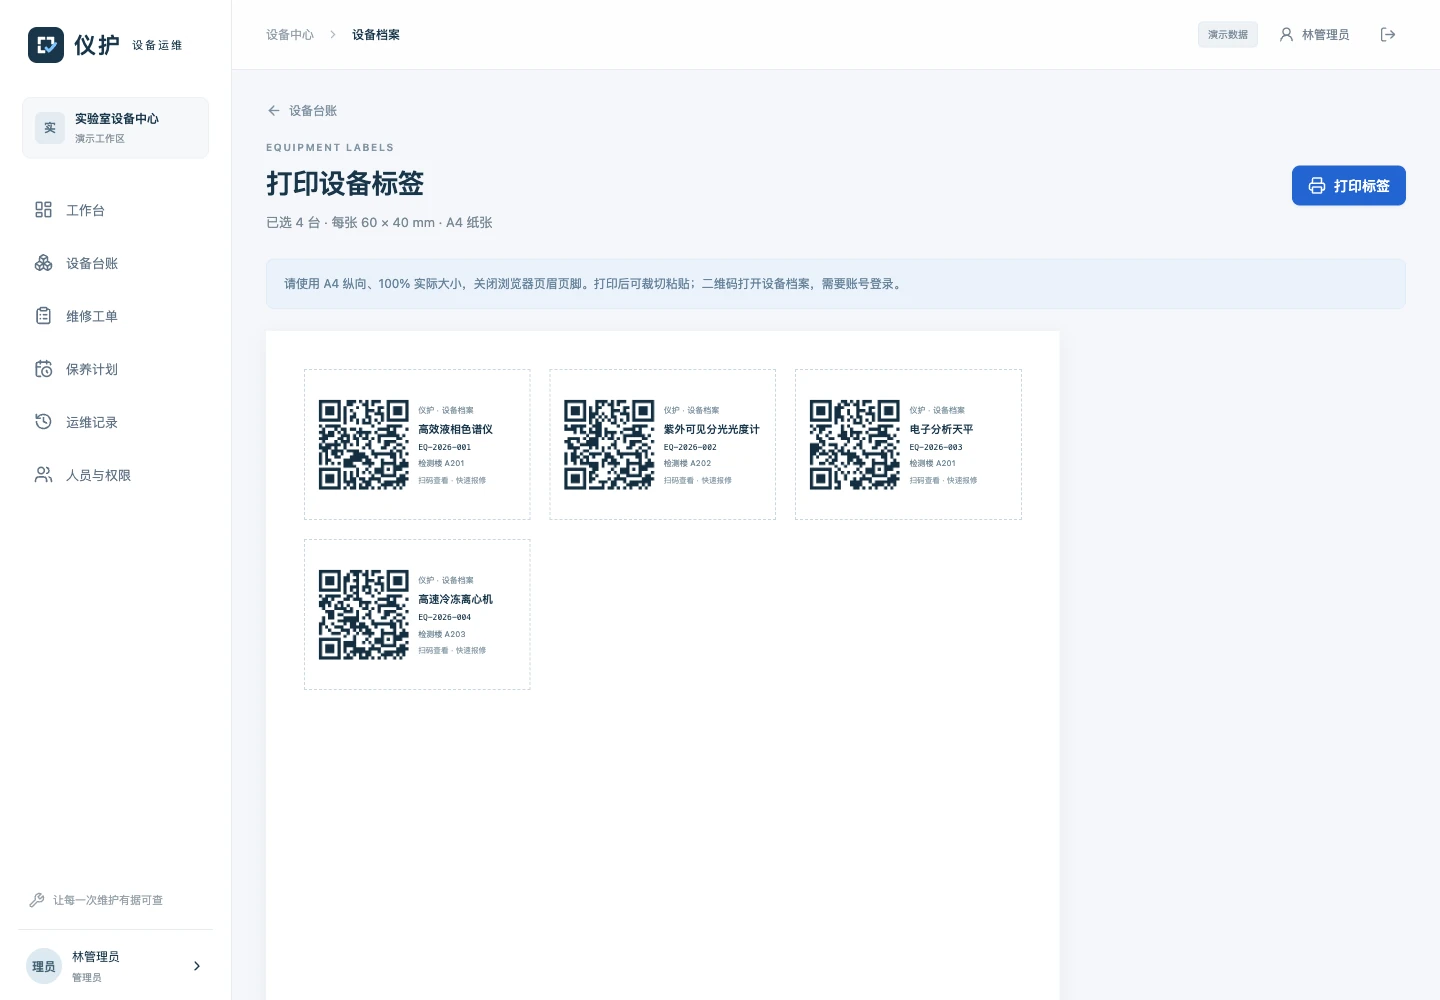Select the 设备台账 sidebar icon
Screen dimensions: 1440x1000
pyautogui.click(x=43, y=263)
